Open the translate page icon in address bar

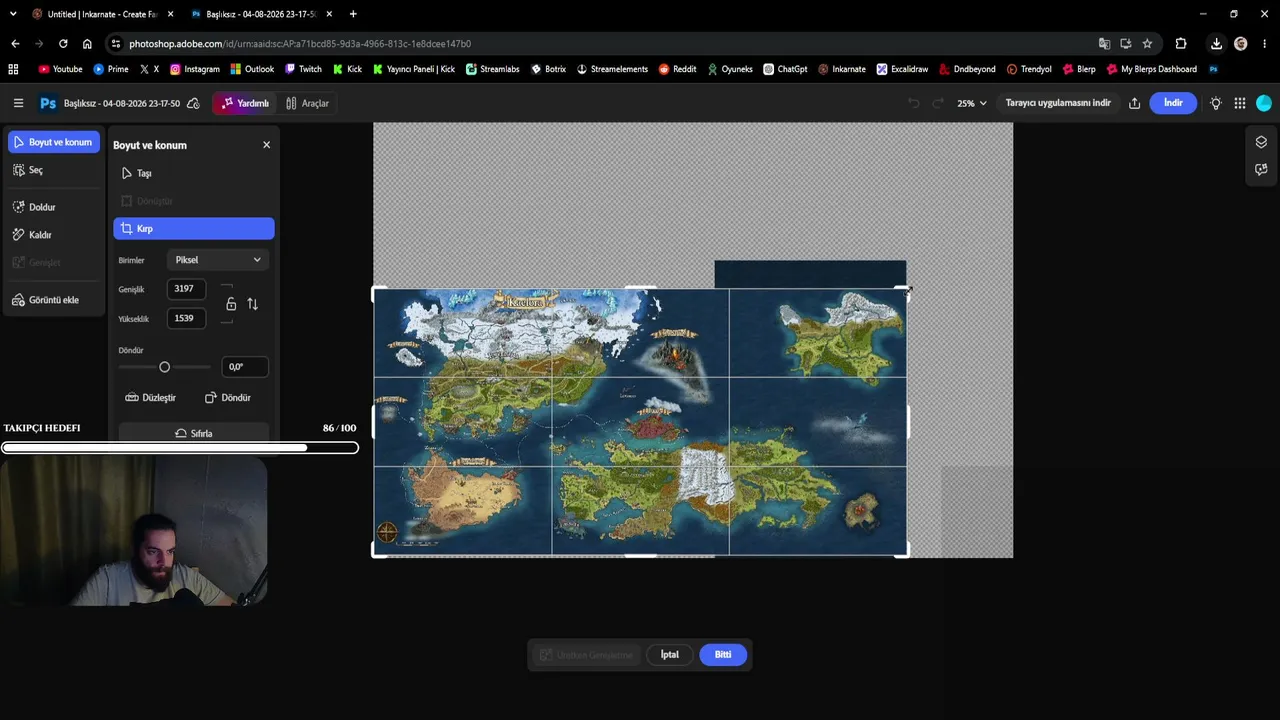click(x=1104, y=44)
